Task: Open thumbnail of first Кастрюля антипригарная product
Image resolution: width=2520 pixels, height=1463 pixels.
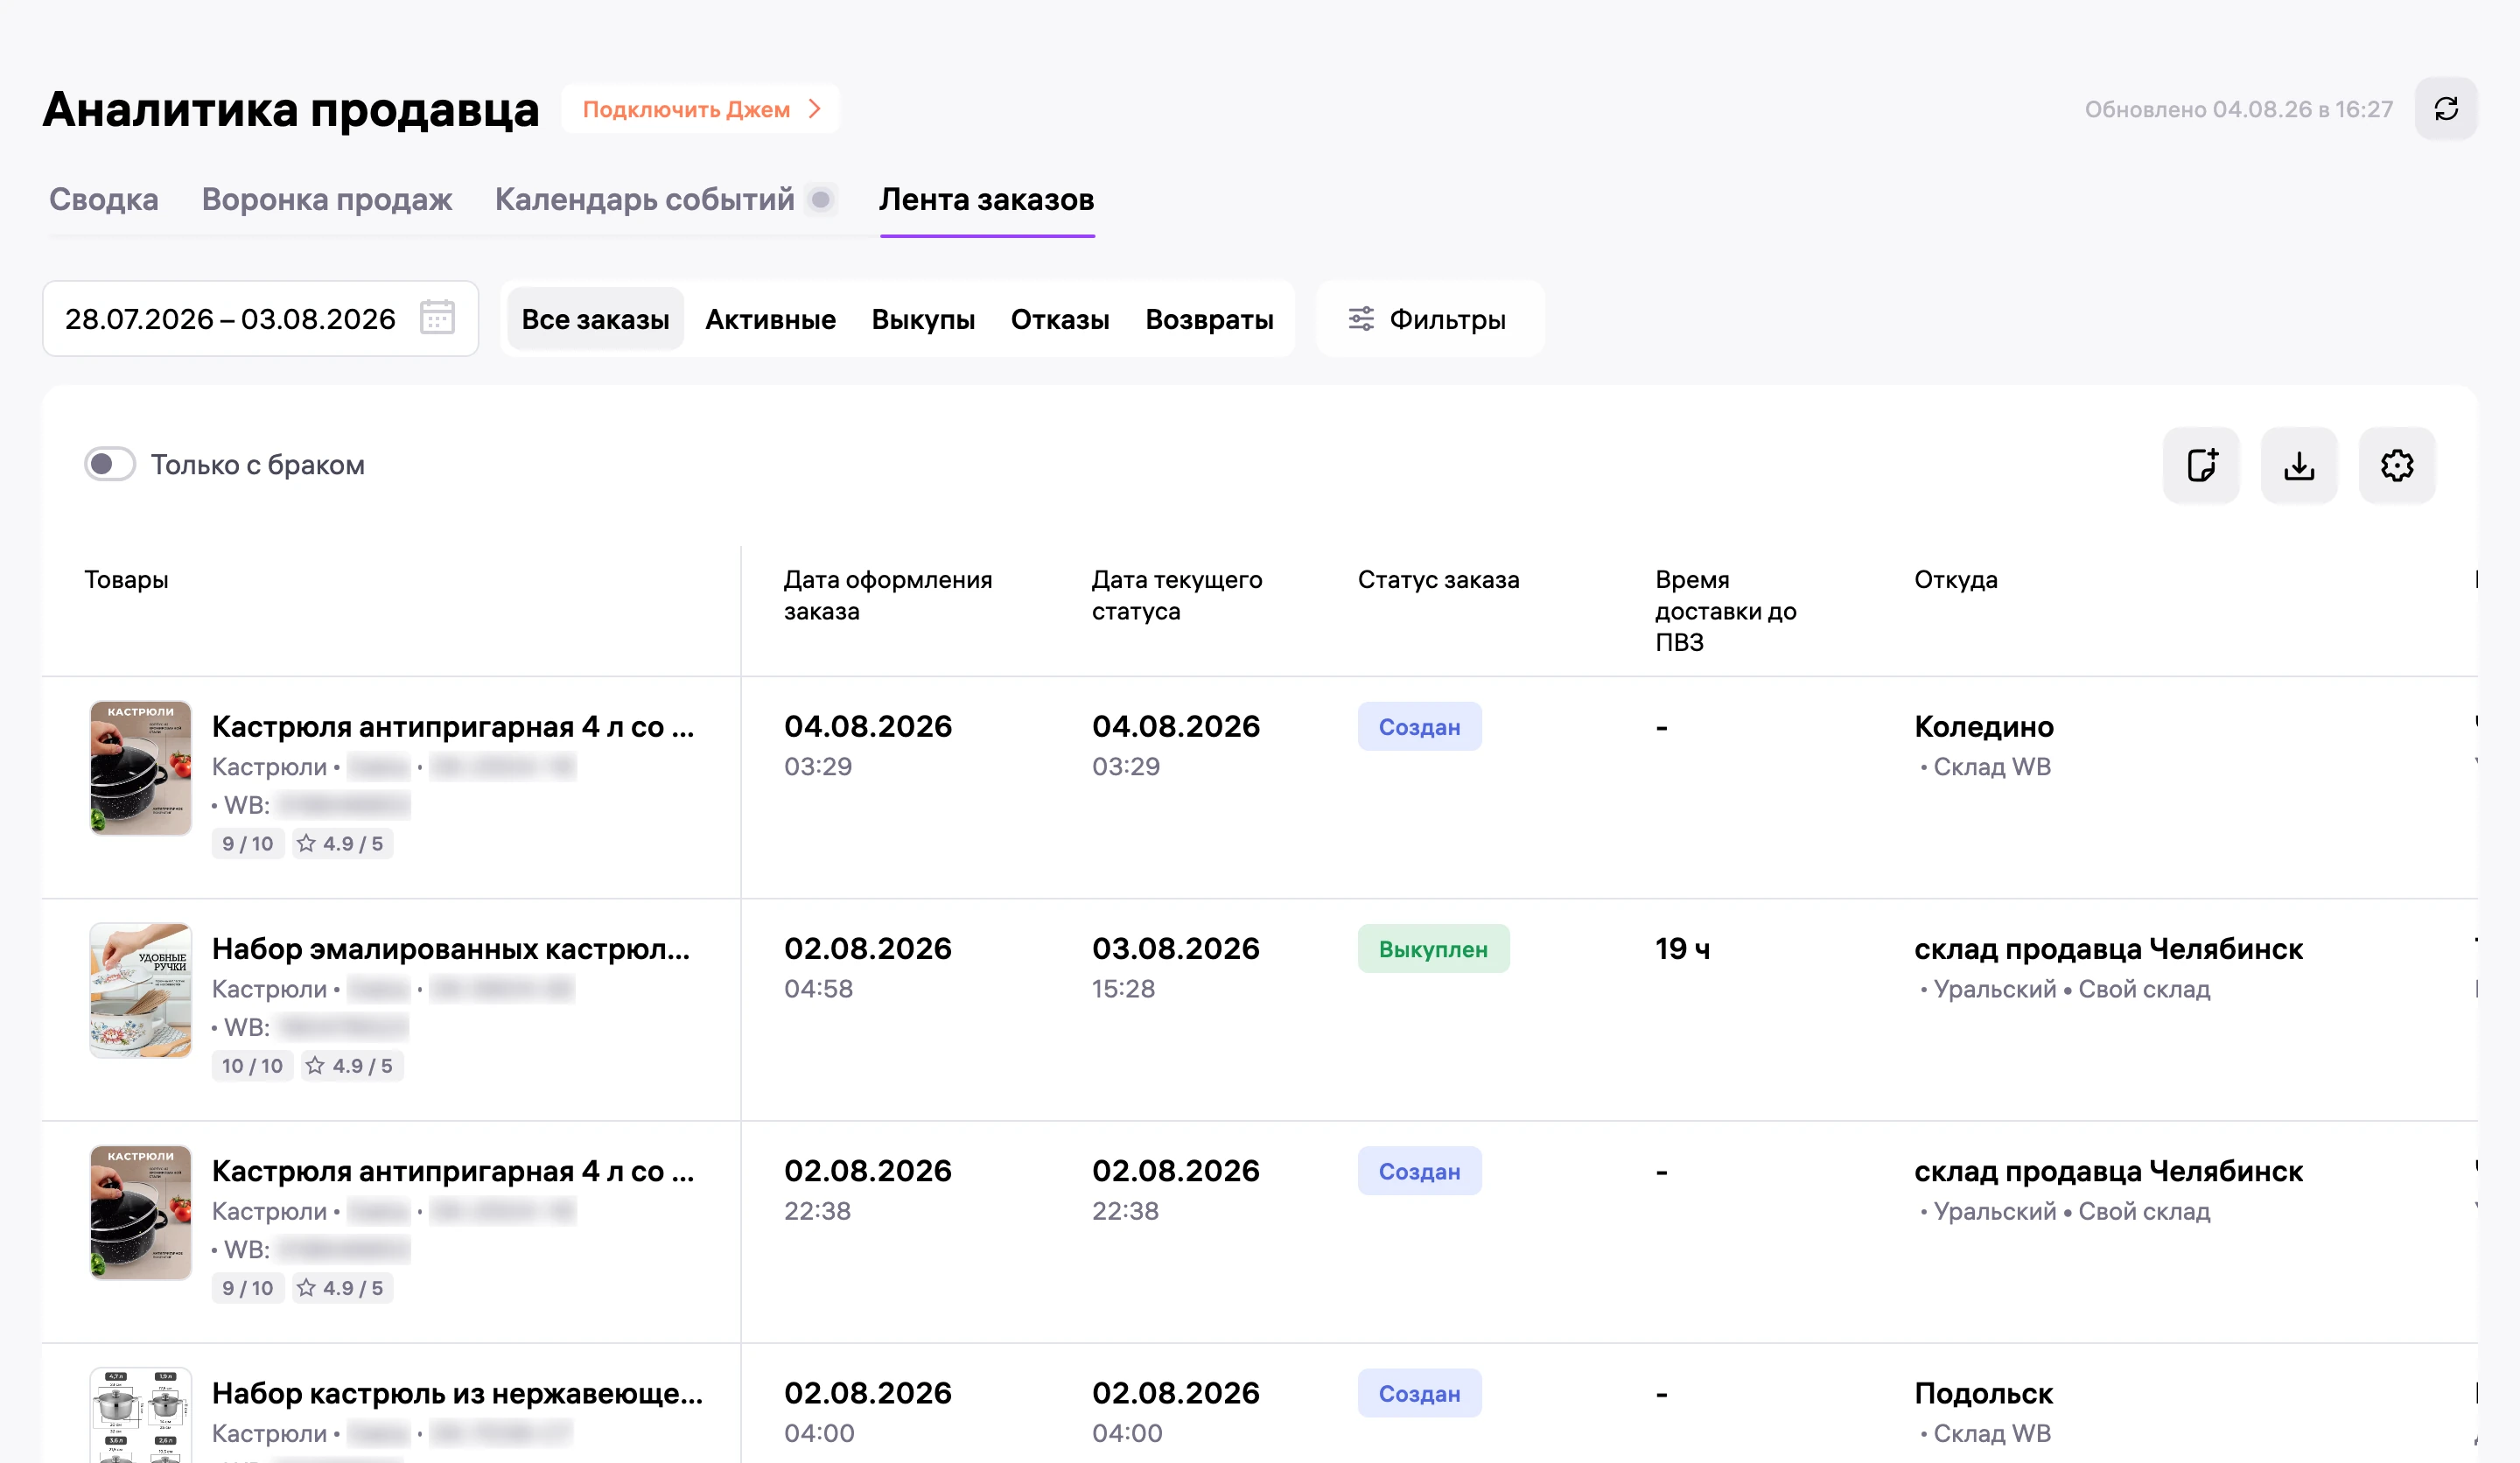Action: tap(141, 768)
